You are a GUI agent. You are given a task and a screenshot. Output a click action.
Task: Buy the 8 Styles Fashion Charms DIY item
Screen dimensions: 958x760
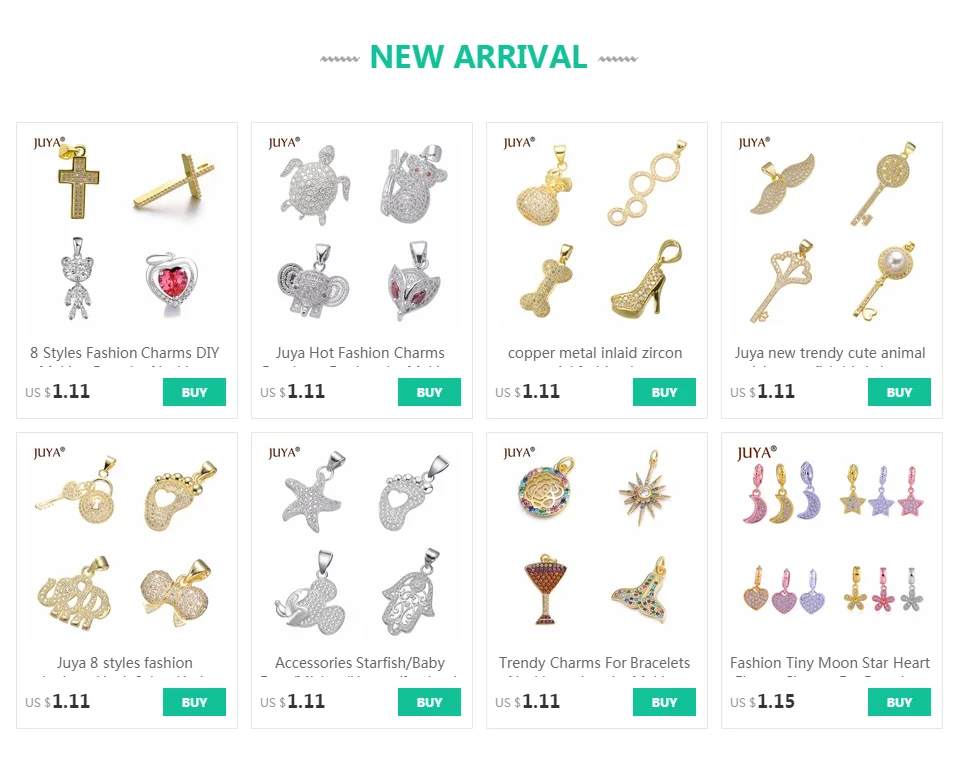click(x=194, y=392)
